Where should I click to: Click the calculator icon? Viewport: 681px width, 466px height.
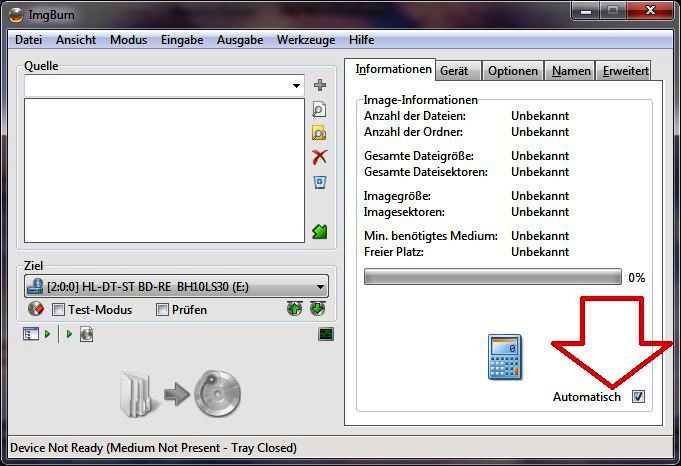pos(505,357)
